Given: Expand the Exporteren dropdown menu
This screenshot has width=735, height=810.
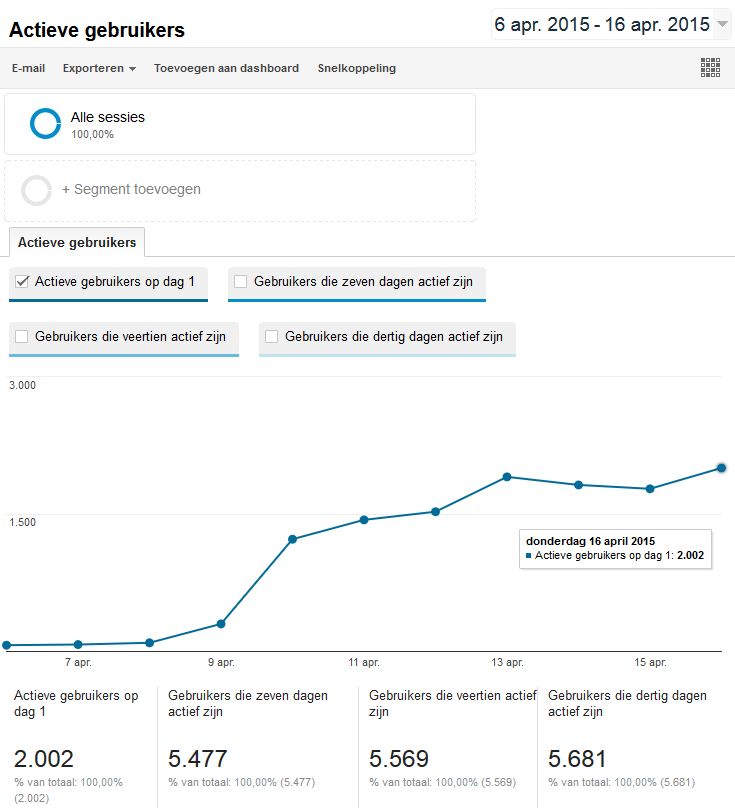Looking at the screenshot, I should pyautogui.click(x=99, y=68).
